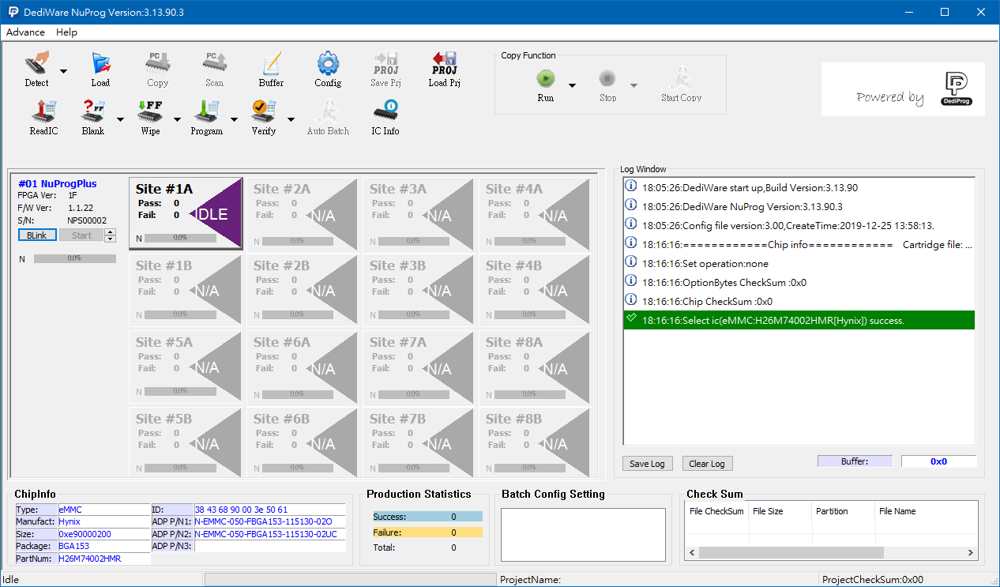Click the Buffer checksum value field
Viewport: 1000px width, 587px height.
(x=938, y=461)
